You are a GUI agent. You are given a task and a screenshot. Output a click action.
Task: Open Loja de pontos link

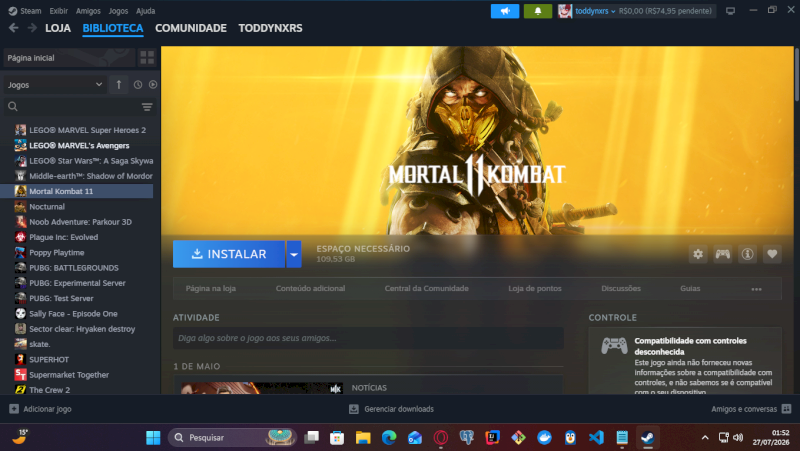pos(535,288)
